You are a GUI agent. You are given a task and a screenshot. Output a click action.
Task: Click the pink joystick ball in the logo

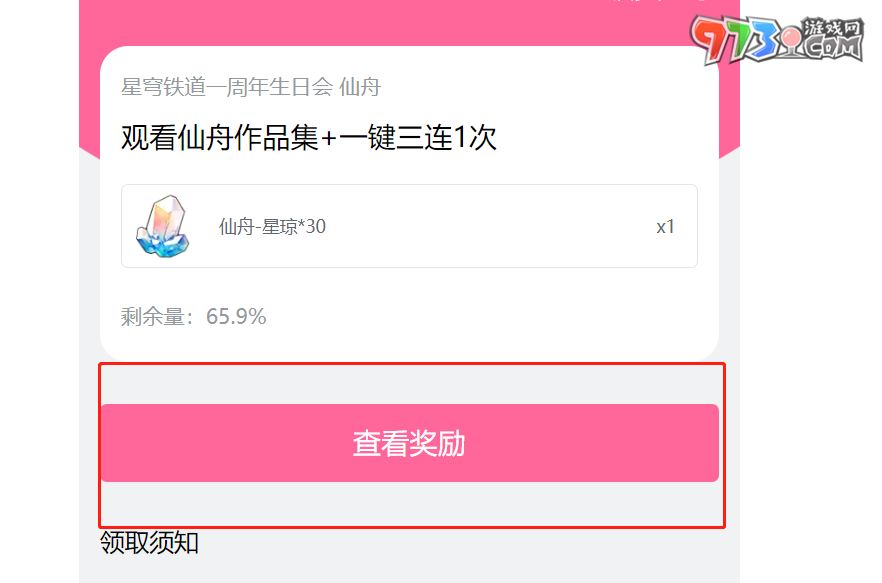point(792,37)
